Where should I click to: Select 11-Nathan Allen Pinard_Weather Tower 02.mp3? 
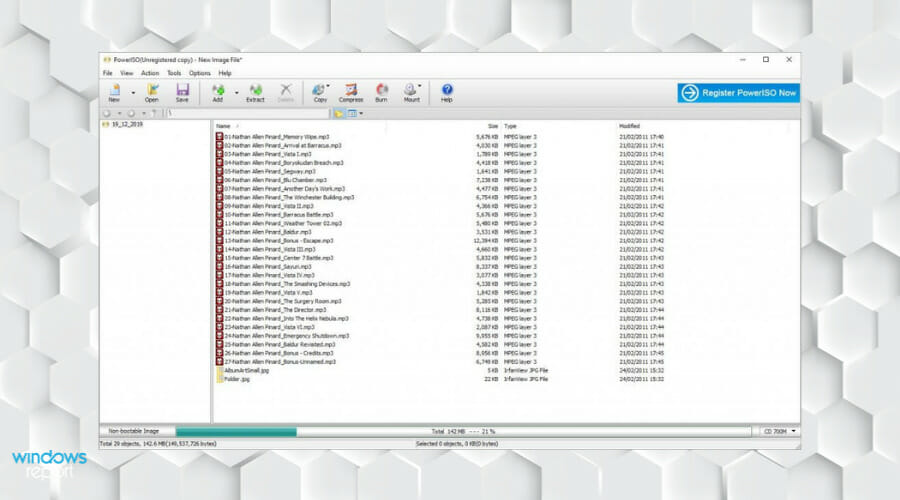(283, 223)
